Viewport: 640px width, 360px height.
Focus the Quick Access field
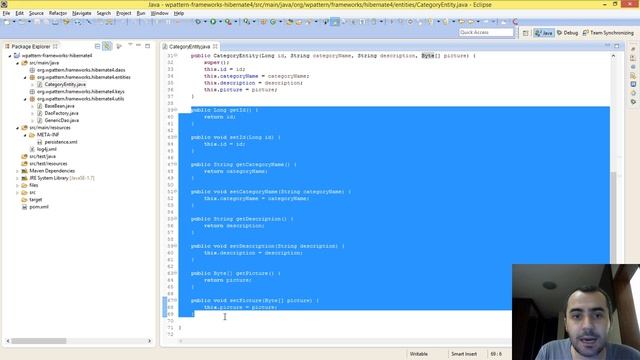[486, 32]
